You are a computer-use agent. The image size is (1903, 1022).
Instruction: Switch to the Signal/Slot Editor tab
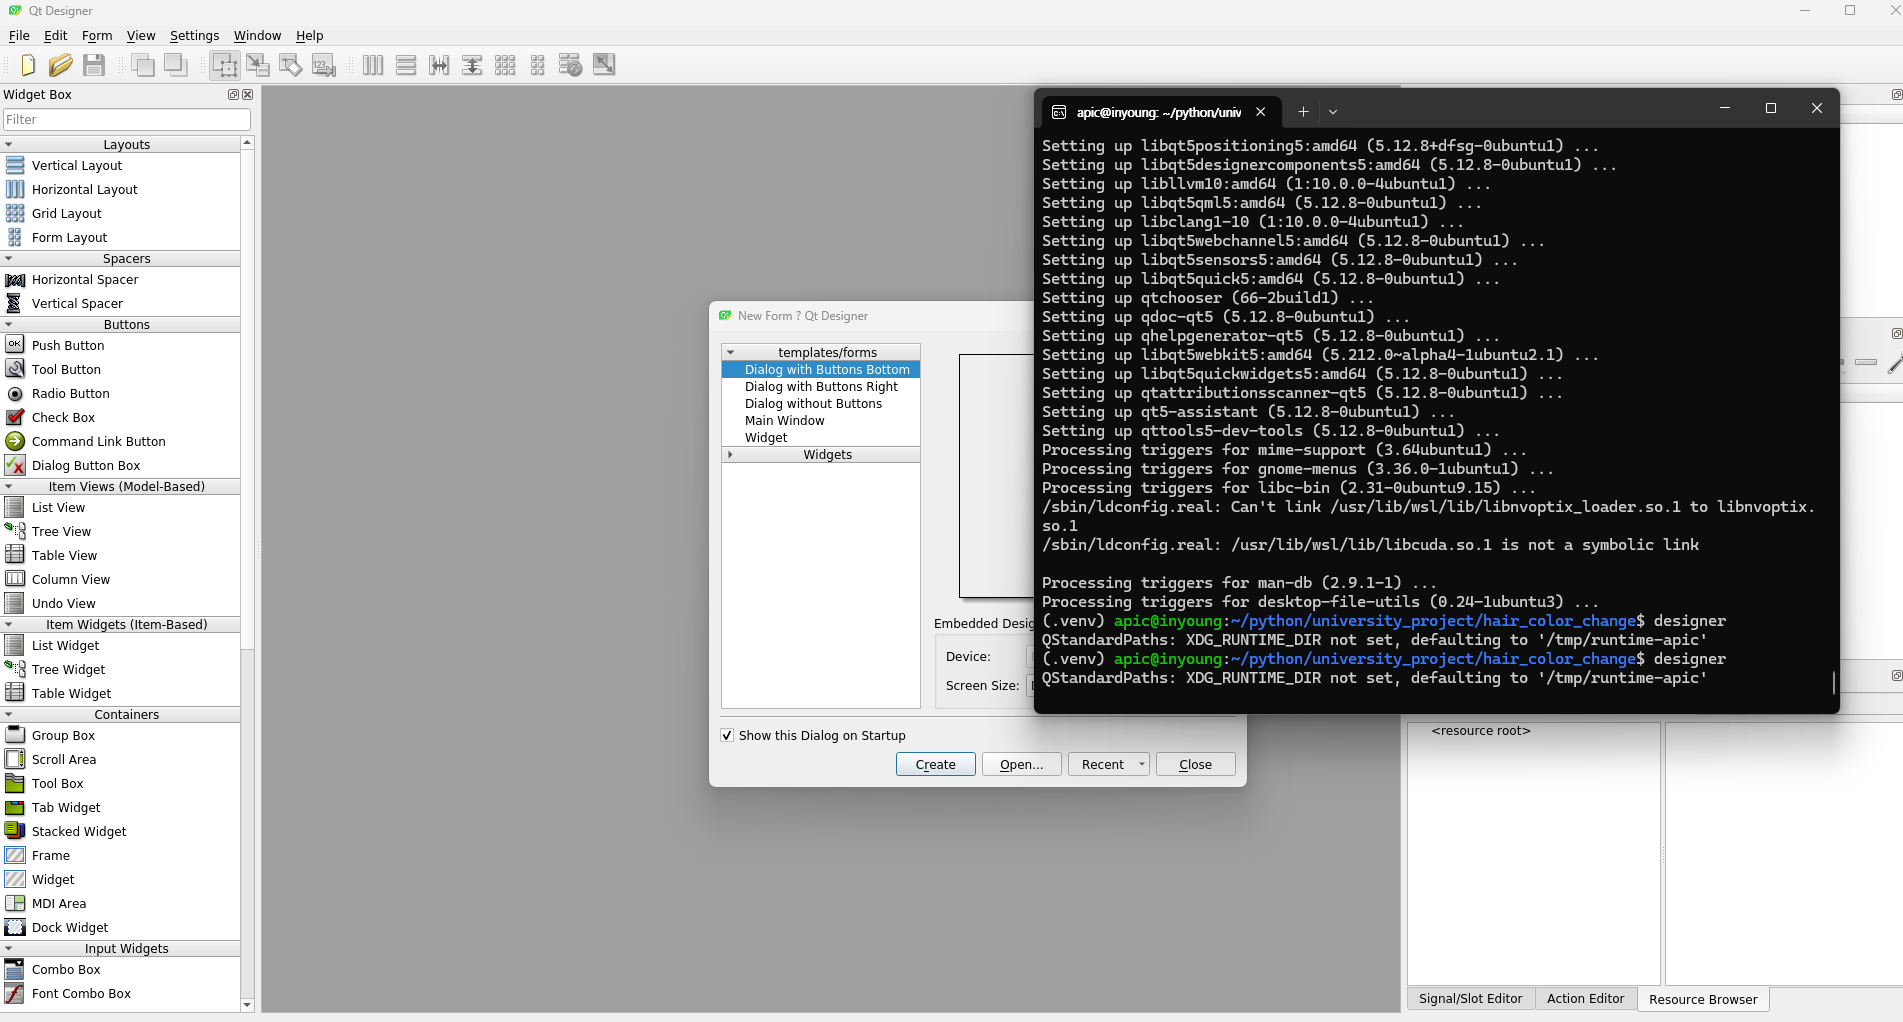[x=1470, y=998]
